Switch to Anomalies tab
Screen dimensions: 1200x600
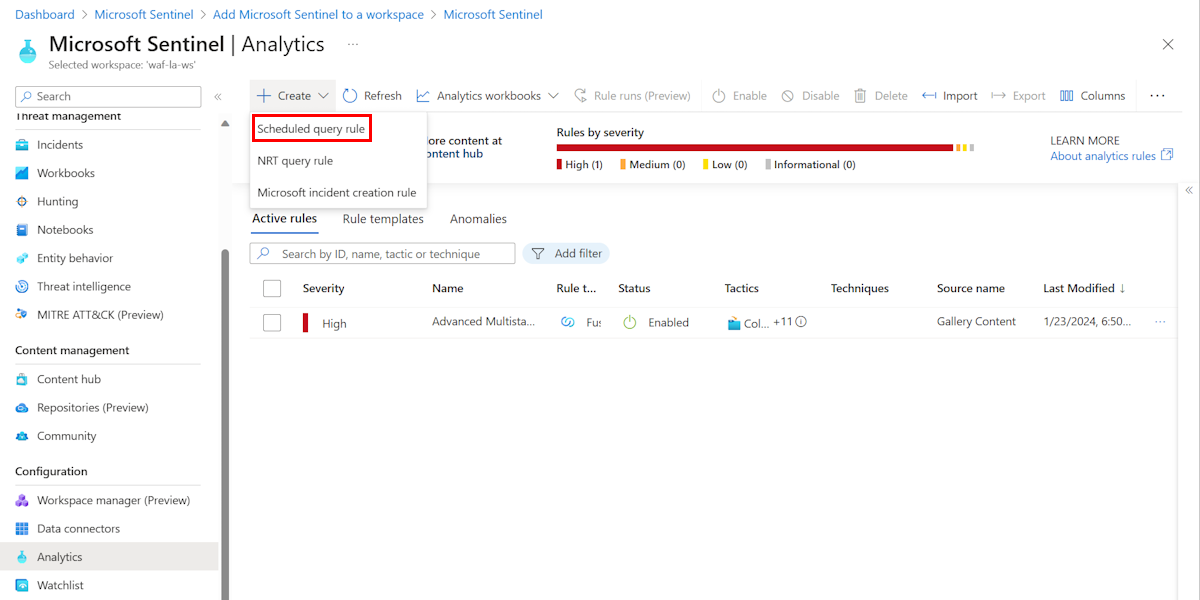pos(478,219)
